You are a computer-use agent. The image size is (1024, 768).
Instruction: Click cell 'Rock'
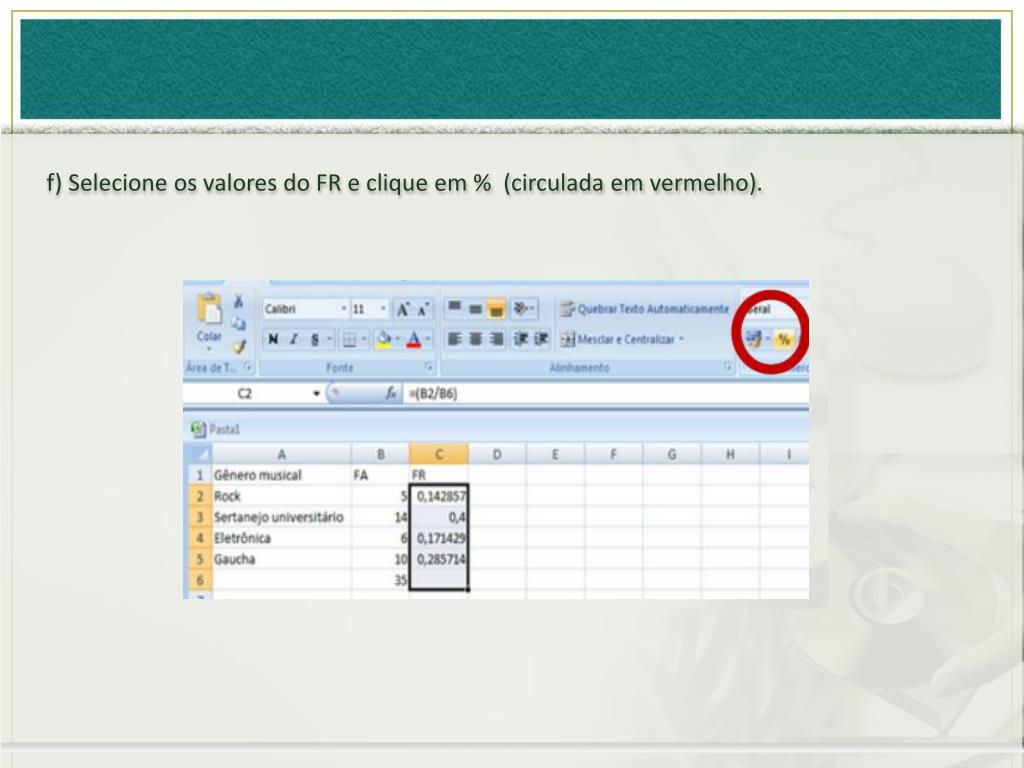(281, 496)
